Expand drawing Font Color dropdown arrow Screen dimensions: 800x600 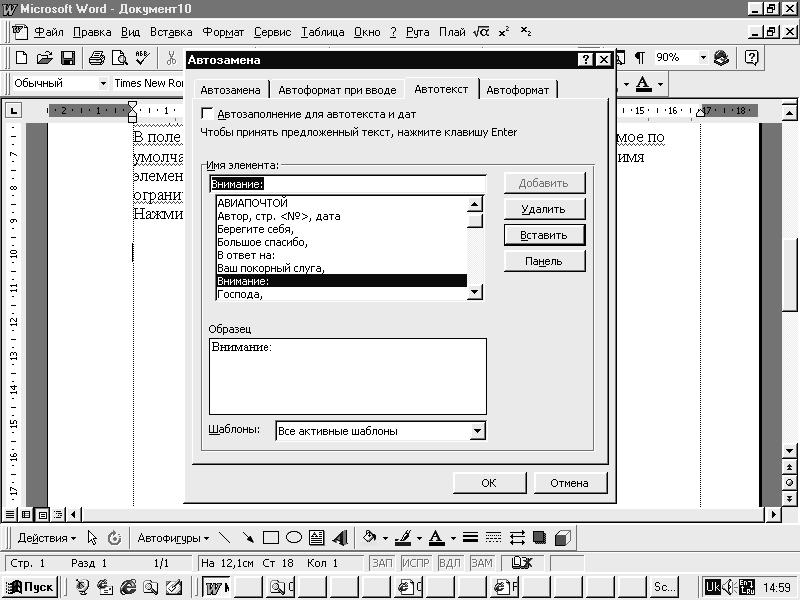pyautogui.click(x=453, y=538)
